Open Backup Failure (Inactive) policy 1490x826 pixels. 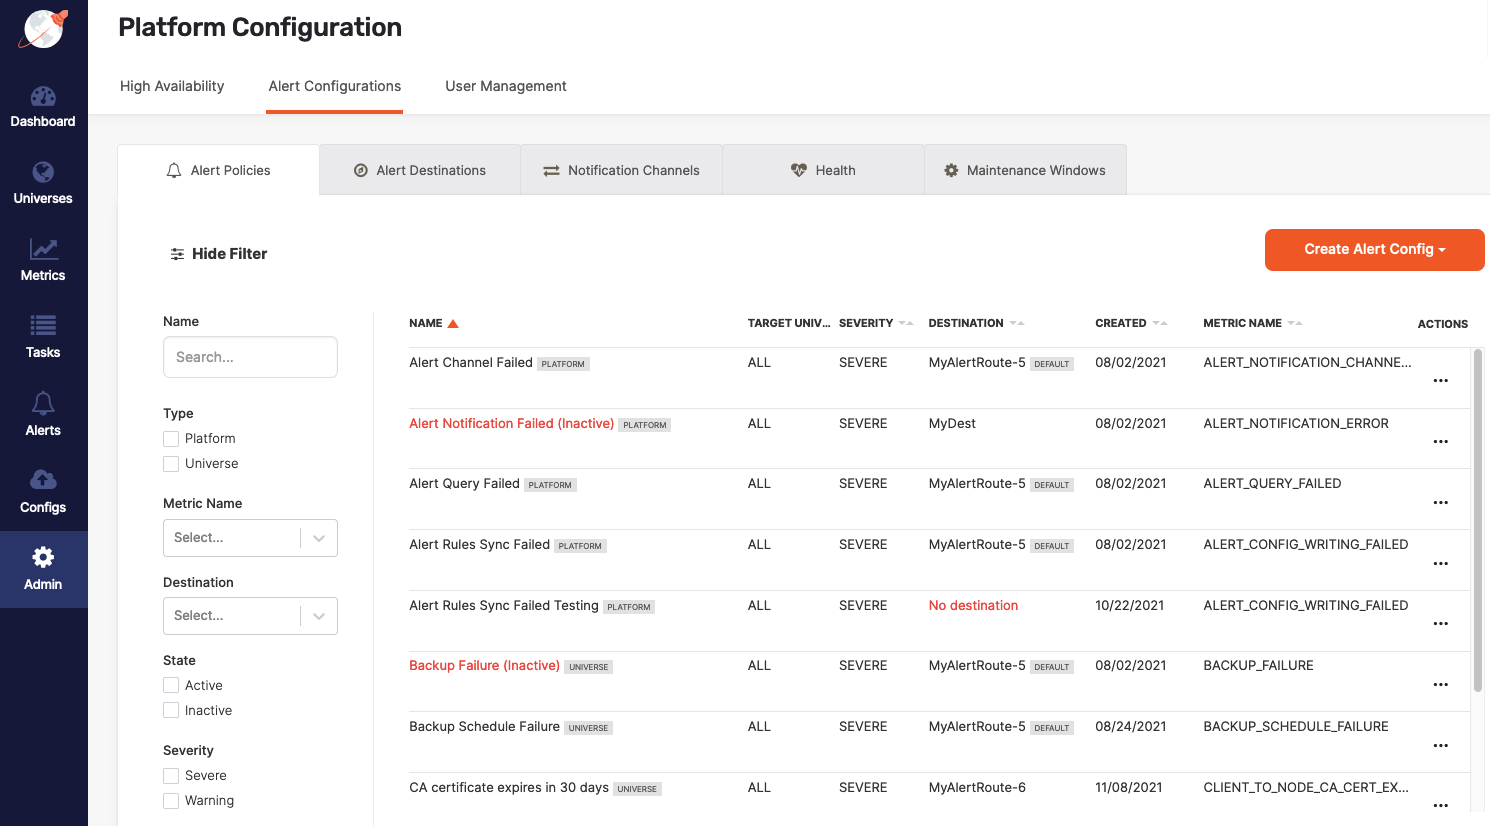484,666
